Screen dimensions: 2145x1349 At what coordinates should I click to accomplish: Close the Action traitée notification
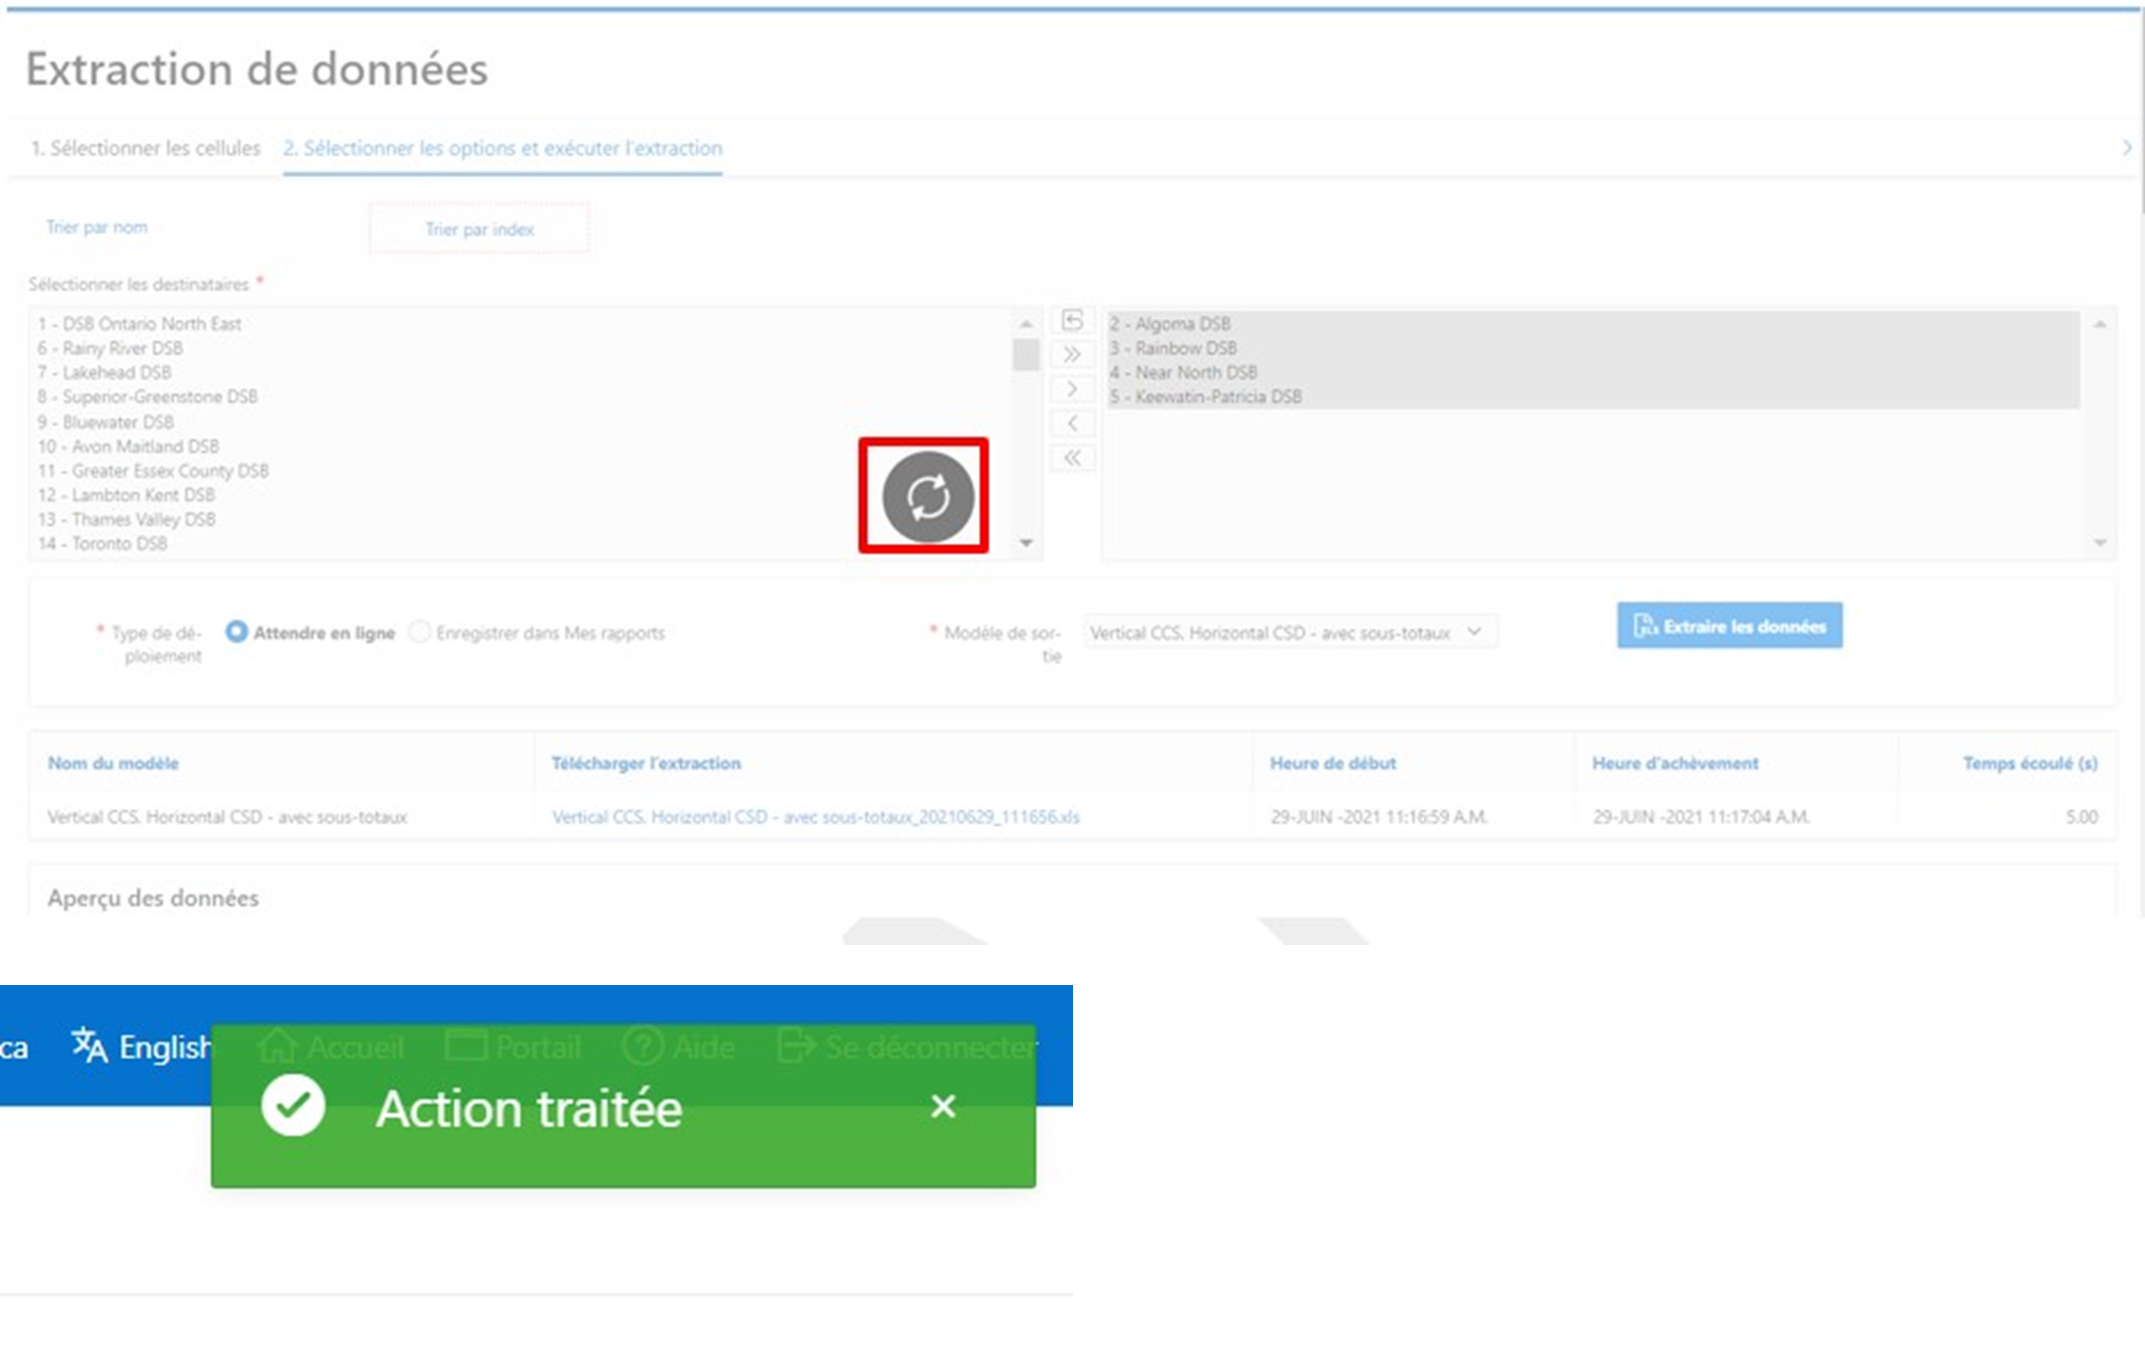[x=942, y=1106]
